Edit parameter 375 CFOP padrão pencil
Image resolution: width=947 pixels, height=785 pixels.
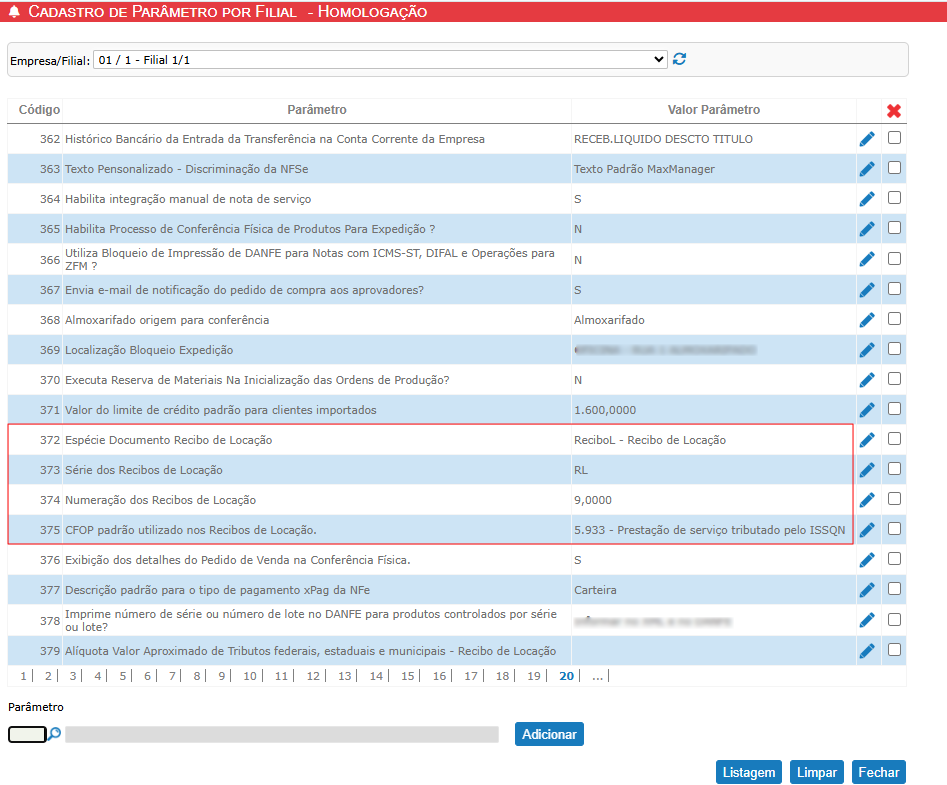pyautogui.click(x=867, y=530)
